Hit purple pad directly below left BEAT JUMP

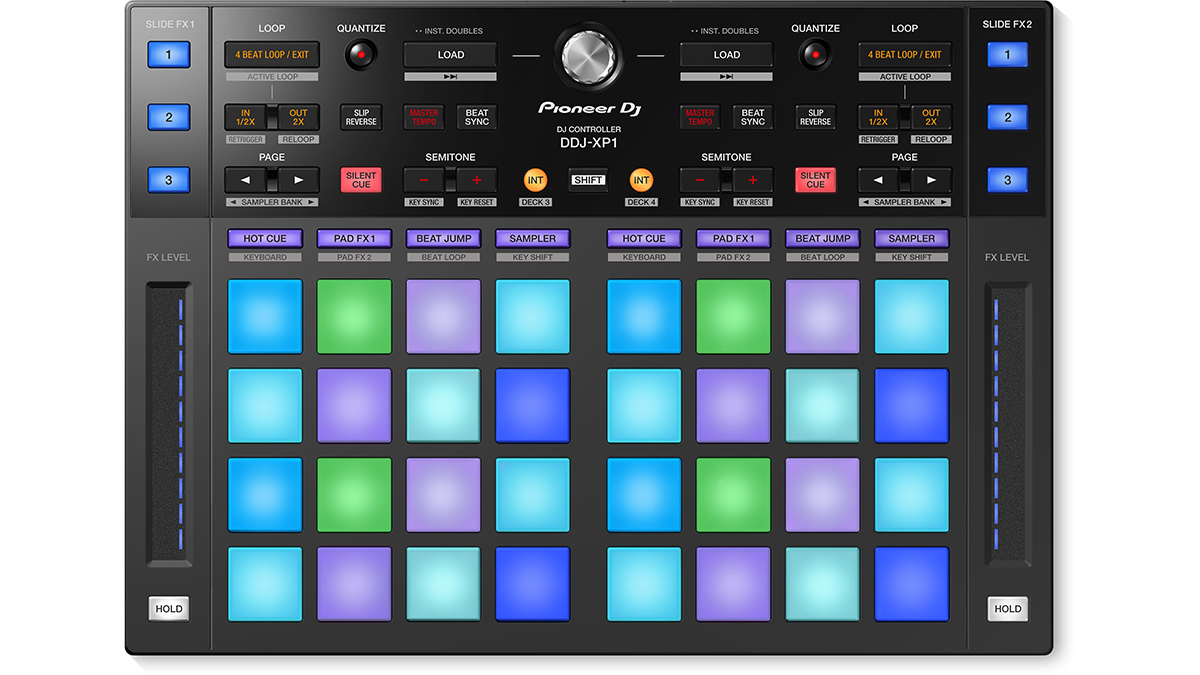[x=443, y=317]
